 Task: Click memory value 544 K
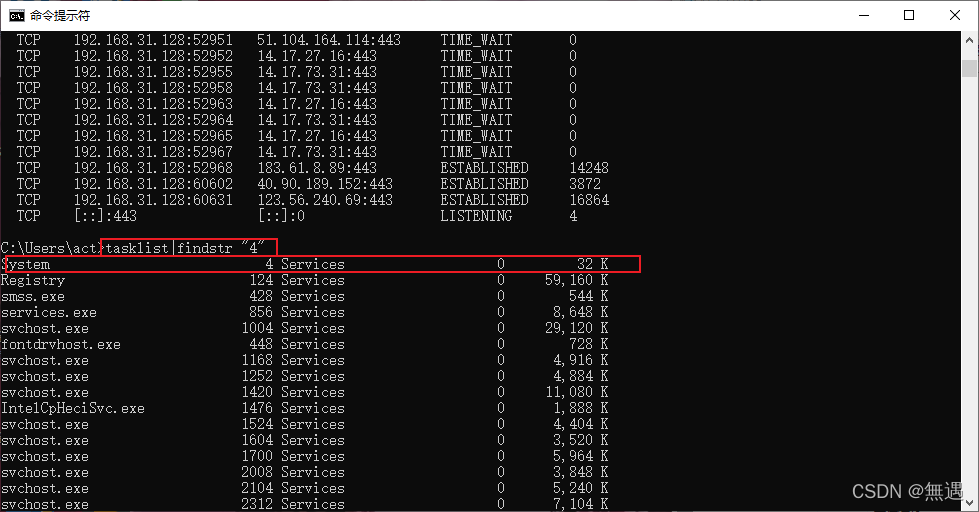pyautogui.click(x=588, y=297)
